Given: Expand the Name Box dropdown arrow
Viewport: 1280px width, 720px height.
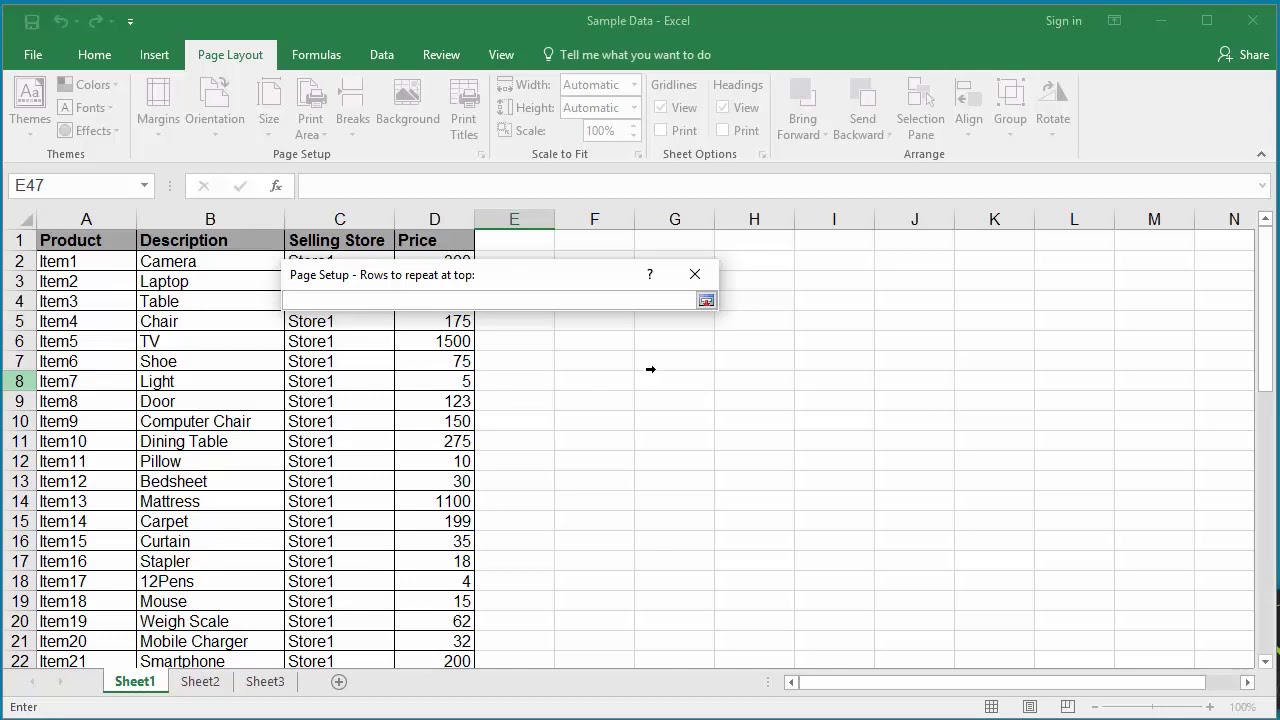Looking at the screenshot, I should 144,186.
